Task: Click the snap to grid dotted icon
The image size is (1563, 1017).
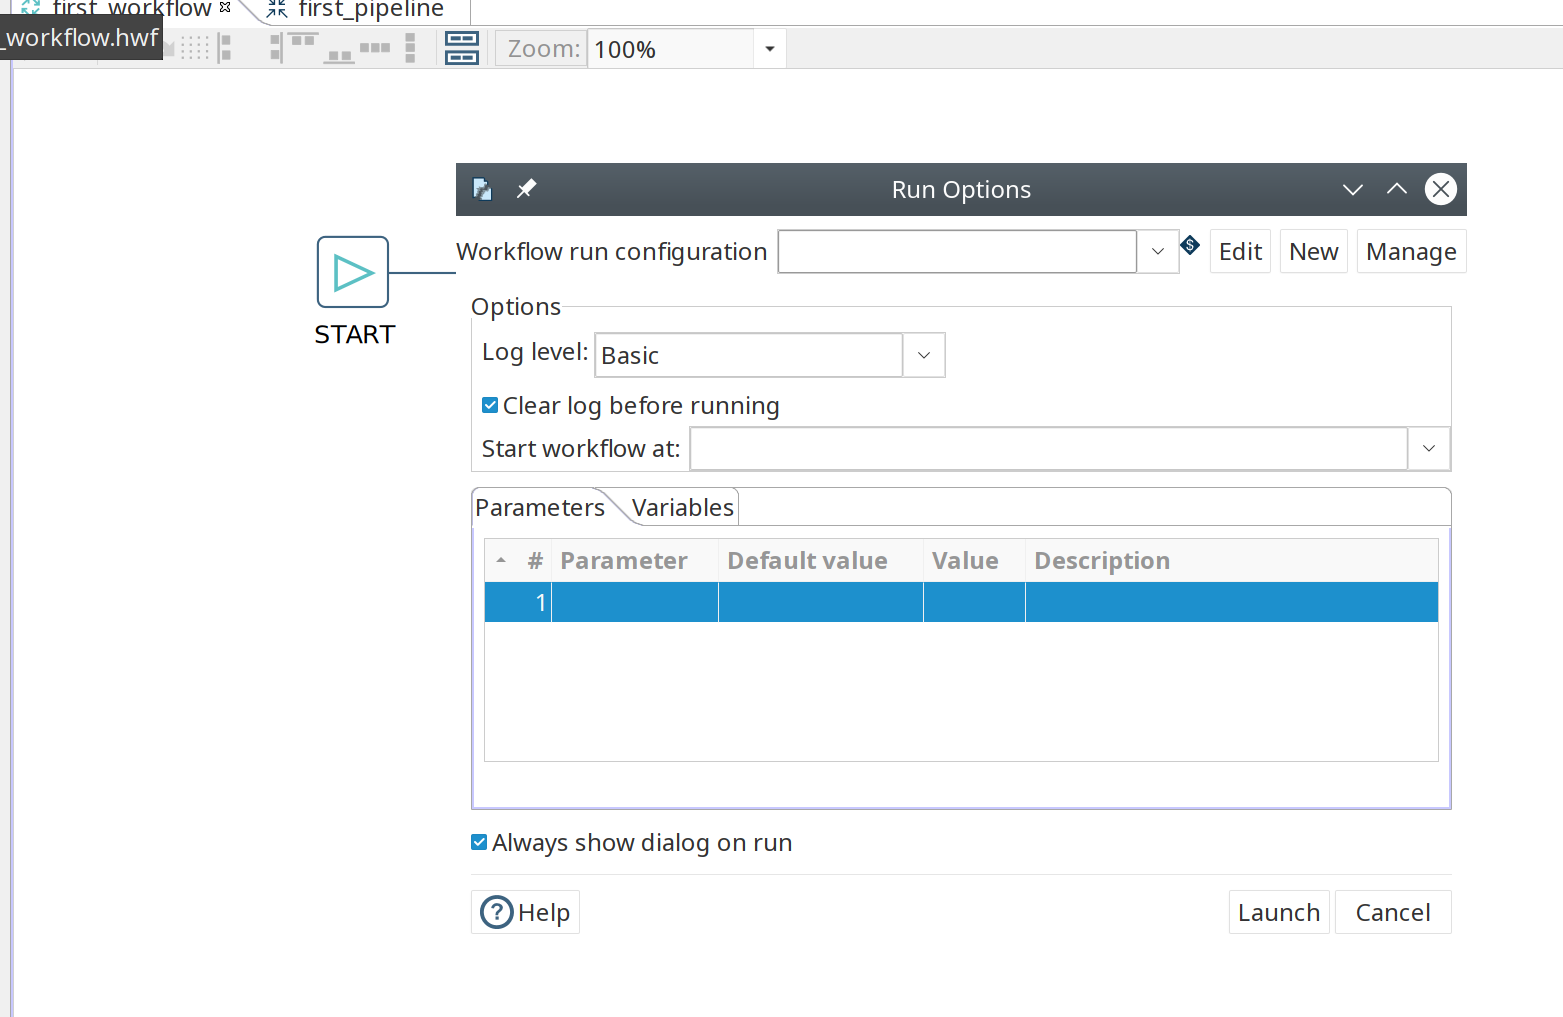Action: pyautogui.click(x=195, y=48)
